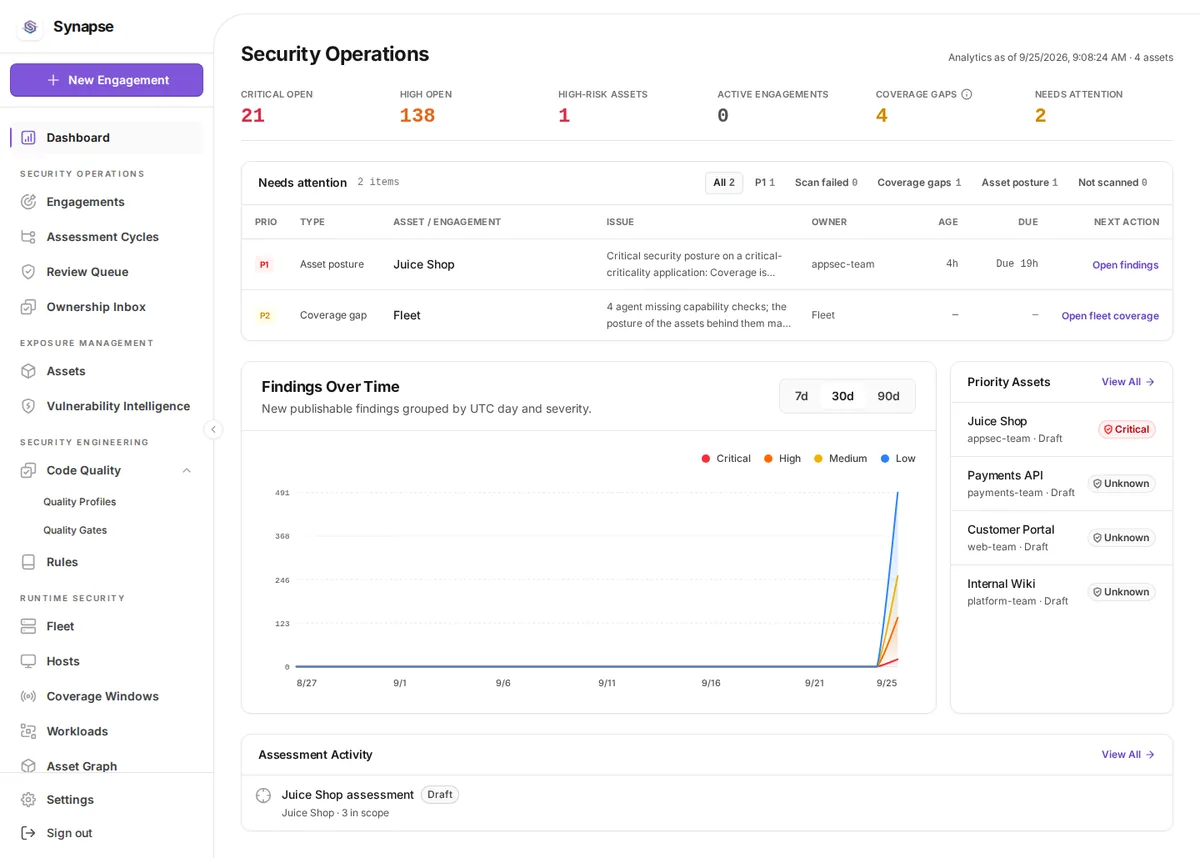
Task: Click the Unknown badge on Payments API
Action: (1121, 483)
